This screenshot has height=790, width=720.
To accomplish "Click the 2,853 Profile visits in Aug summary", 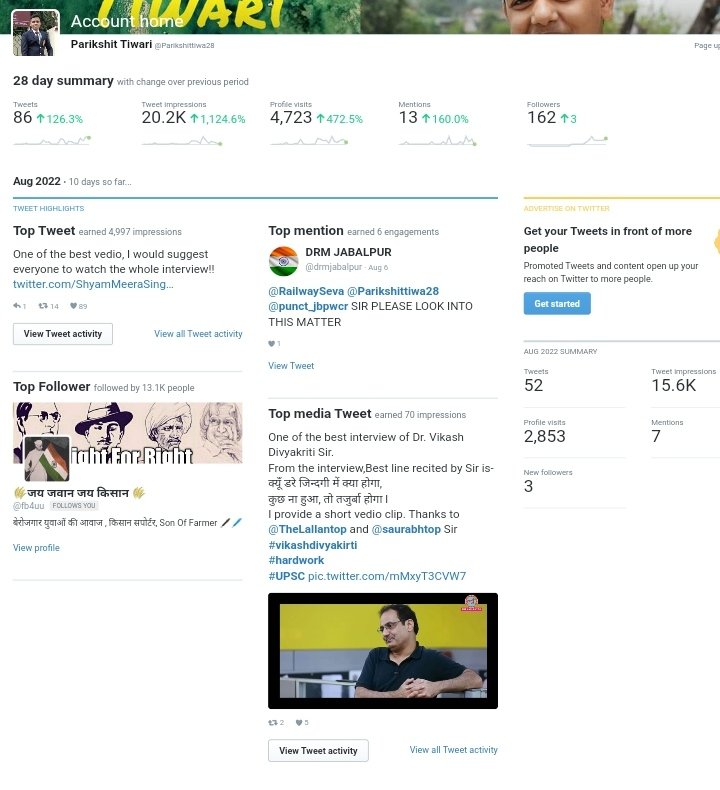I will (545, 436).
